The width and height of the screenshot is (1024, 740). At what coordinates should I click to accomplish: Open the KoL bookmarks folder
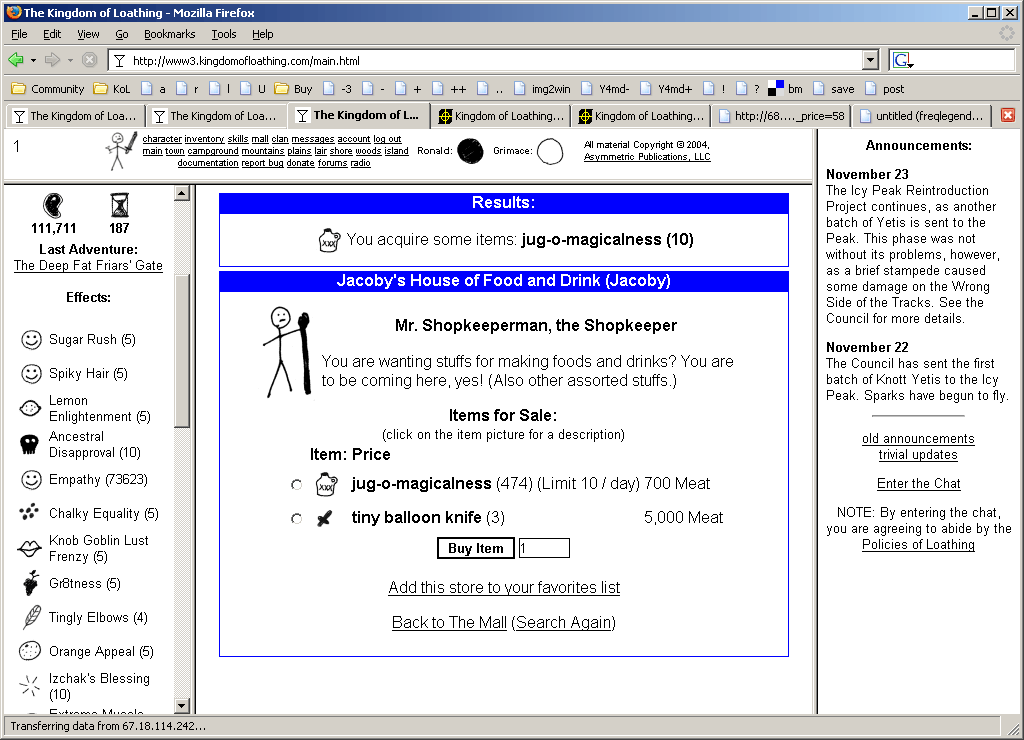pos(112,89)
